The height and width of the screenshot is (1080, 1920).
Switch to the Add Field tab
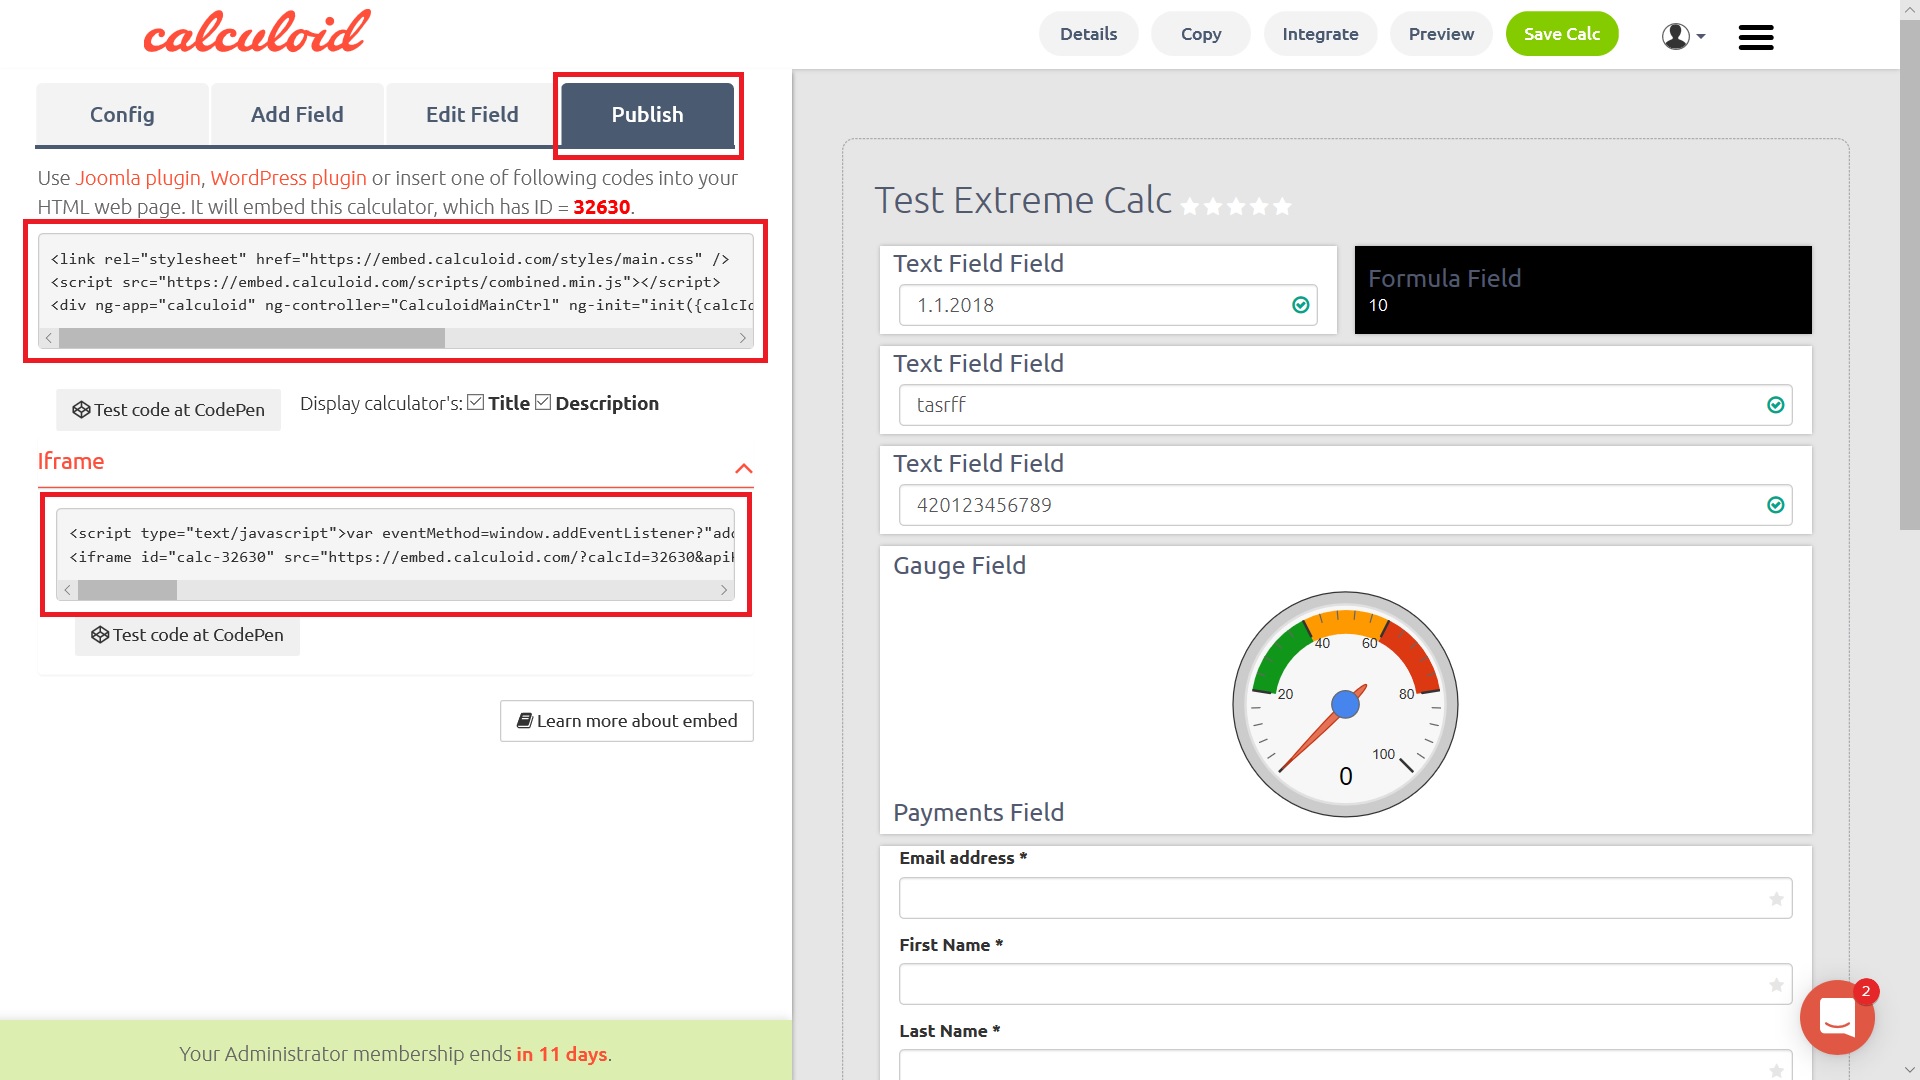[297, 114]
